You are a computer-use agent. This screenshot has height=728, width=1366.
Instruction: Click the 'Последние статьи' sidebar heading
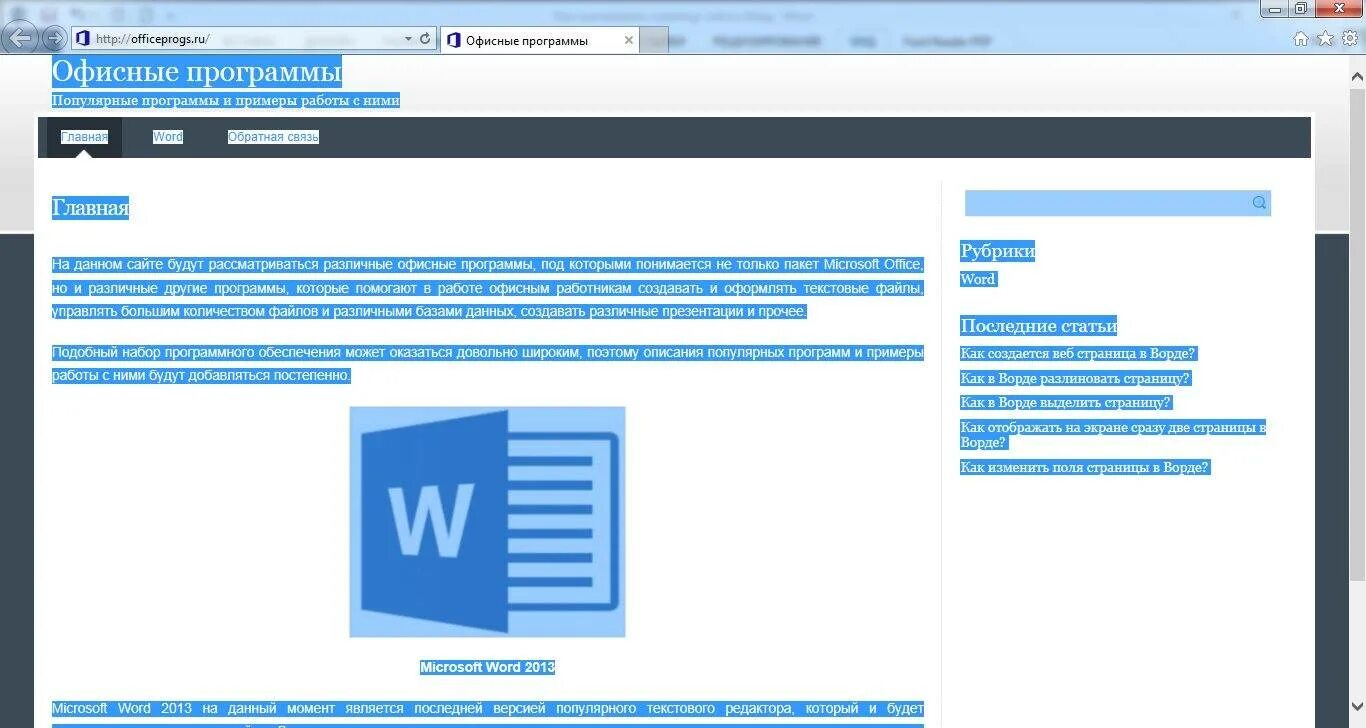tap(1039, 326)
